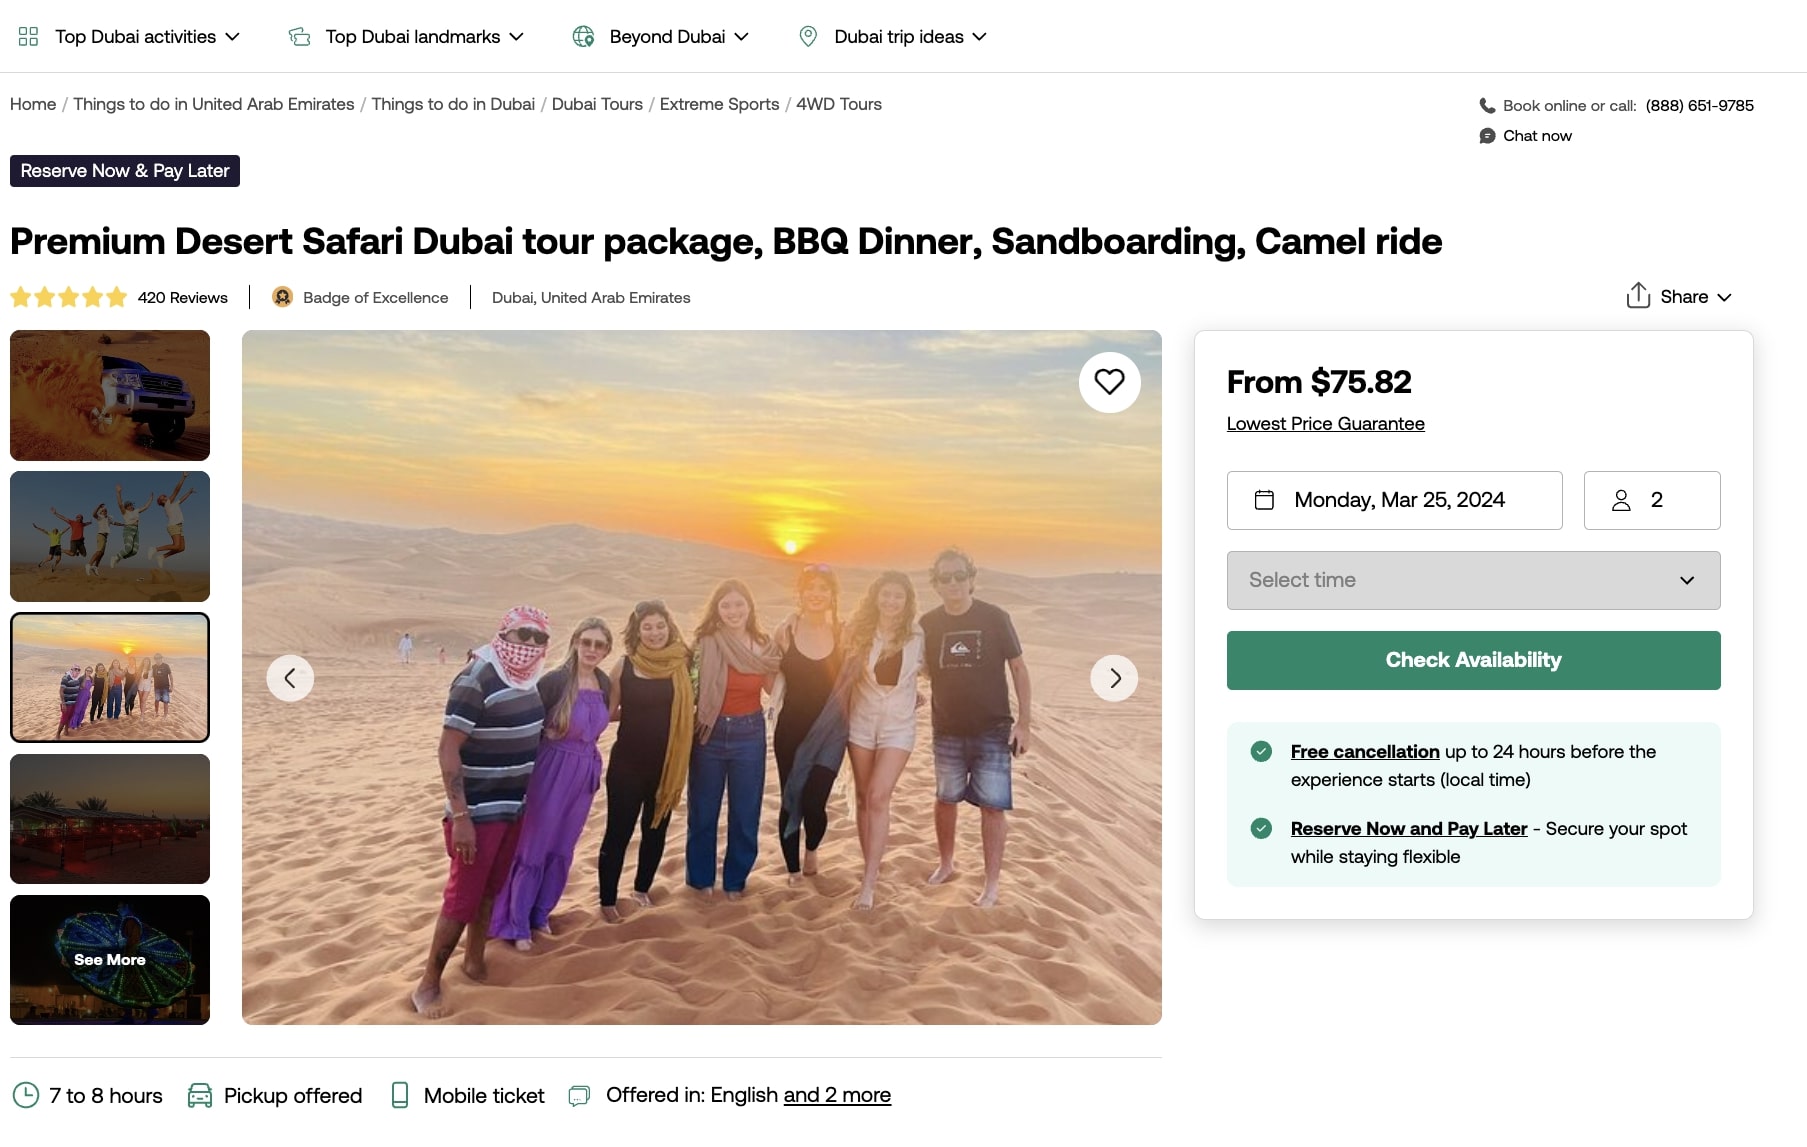Click the Free cancellation link

pyautogui.click(x=1364, y=751)
